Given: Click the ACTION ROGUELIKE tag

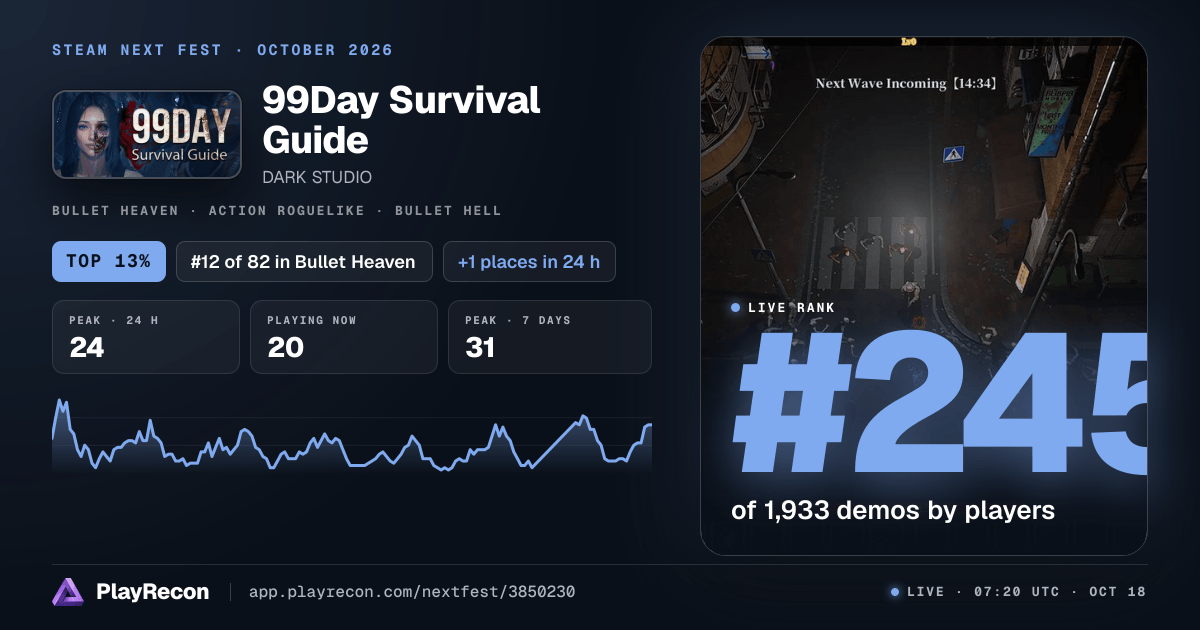Looking at the screenshot, I should [x=287, y=211].
